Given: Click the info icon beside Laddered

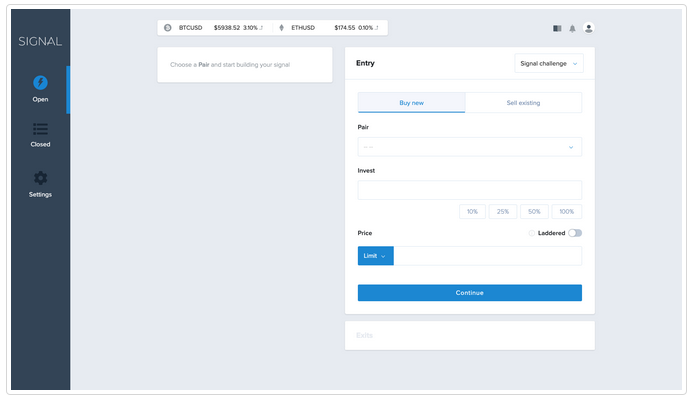Looking at the screenshot, I should [531, 233].
